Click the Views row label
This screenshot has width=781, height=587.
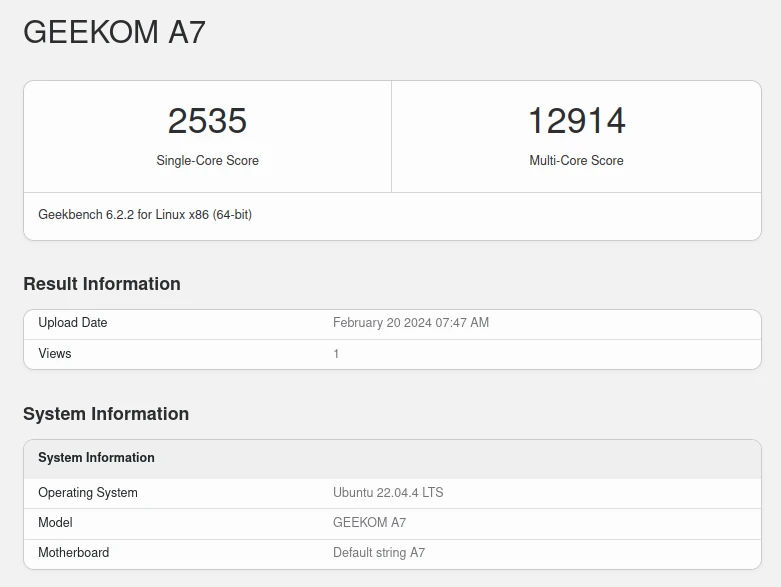pyautogui.click(x=55, y=353)
